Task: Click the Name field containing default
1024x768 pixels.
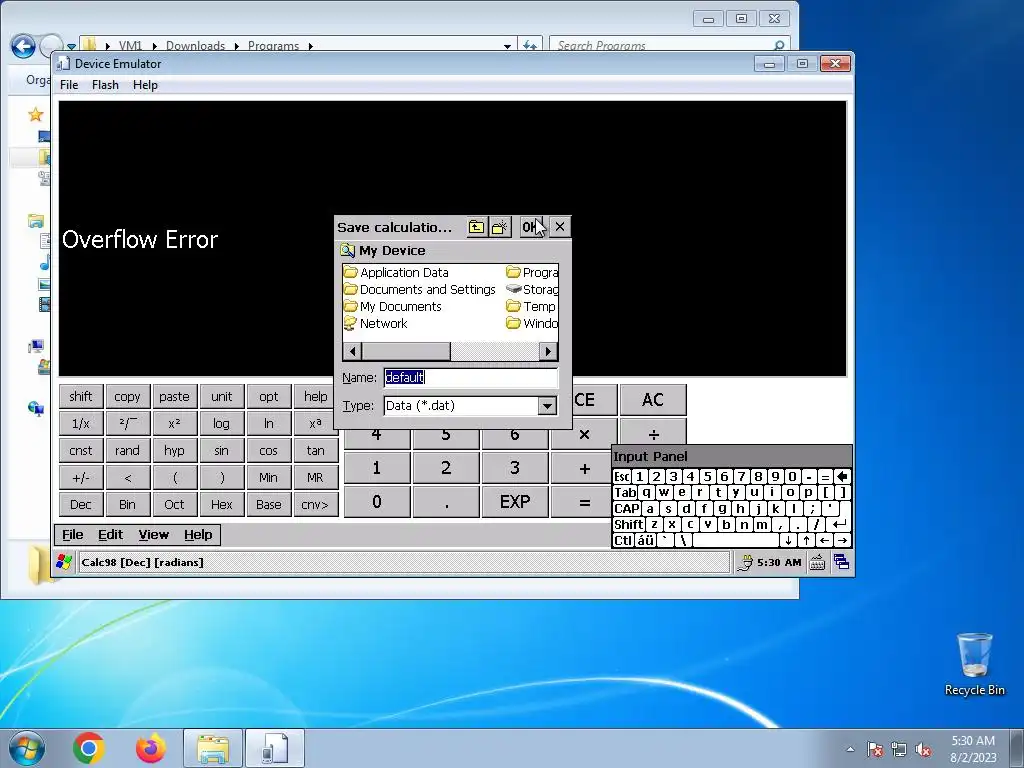Action: click(470, 377)
